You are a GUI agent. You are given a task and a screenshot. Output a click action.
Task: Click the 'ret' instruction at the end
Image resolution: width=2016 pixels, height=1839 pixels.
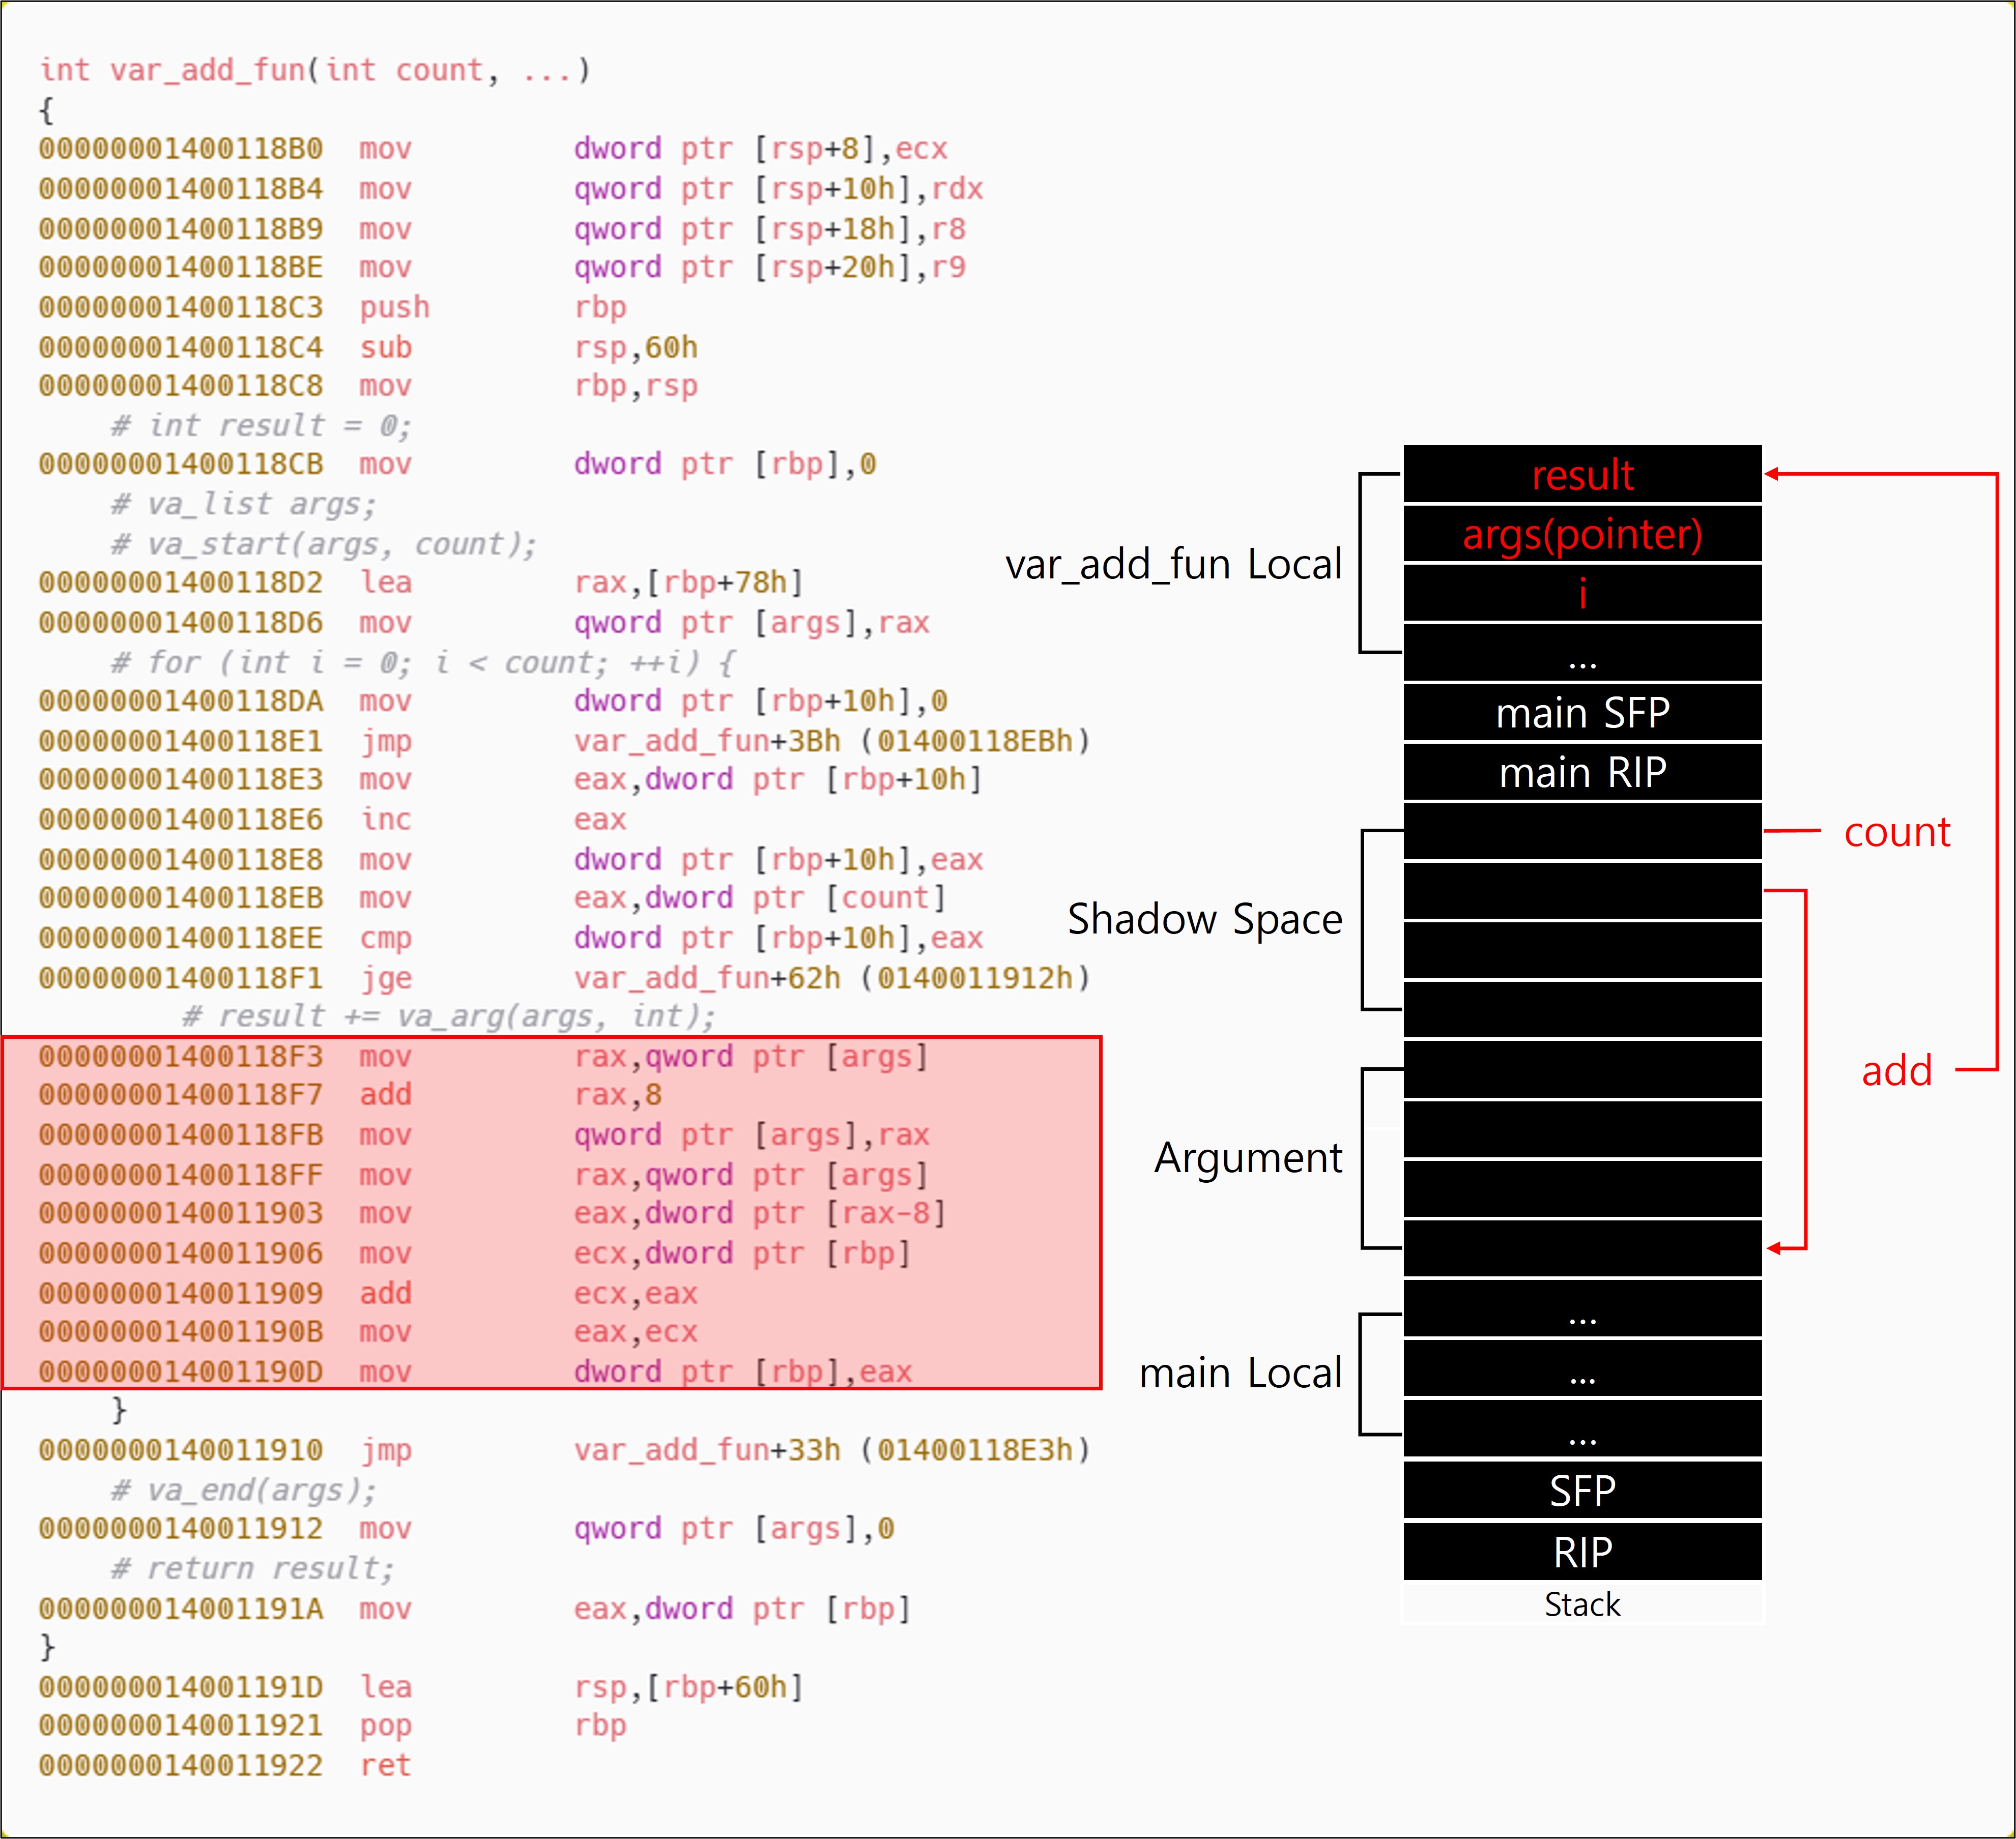385,1765
